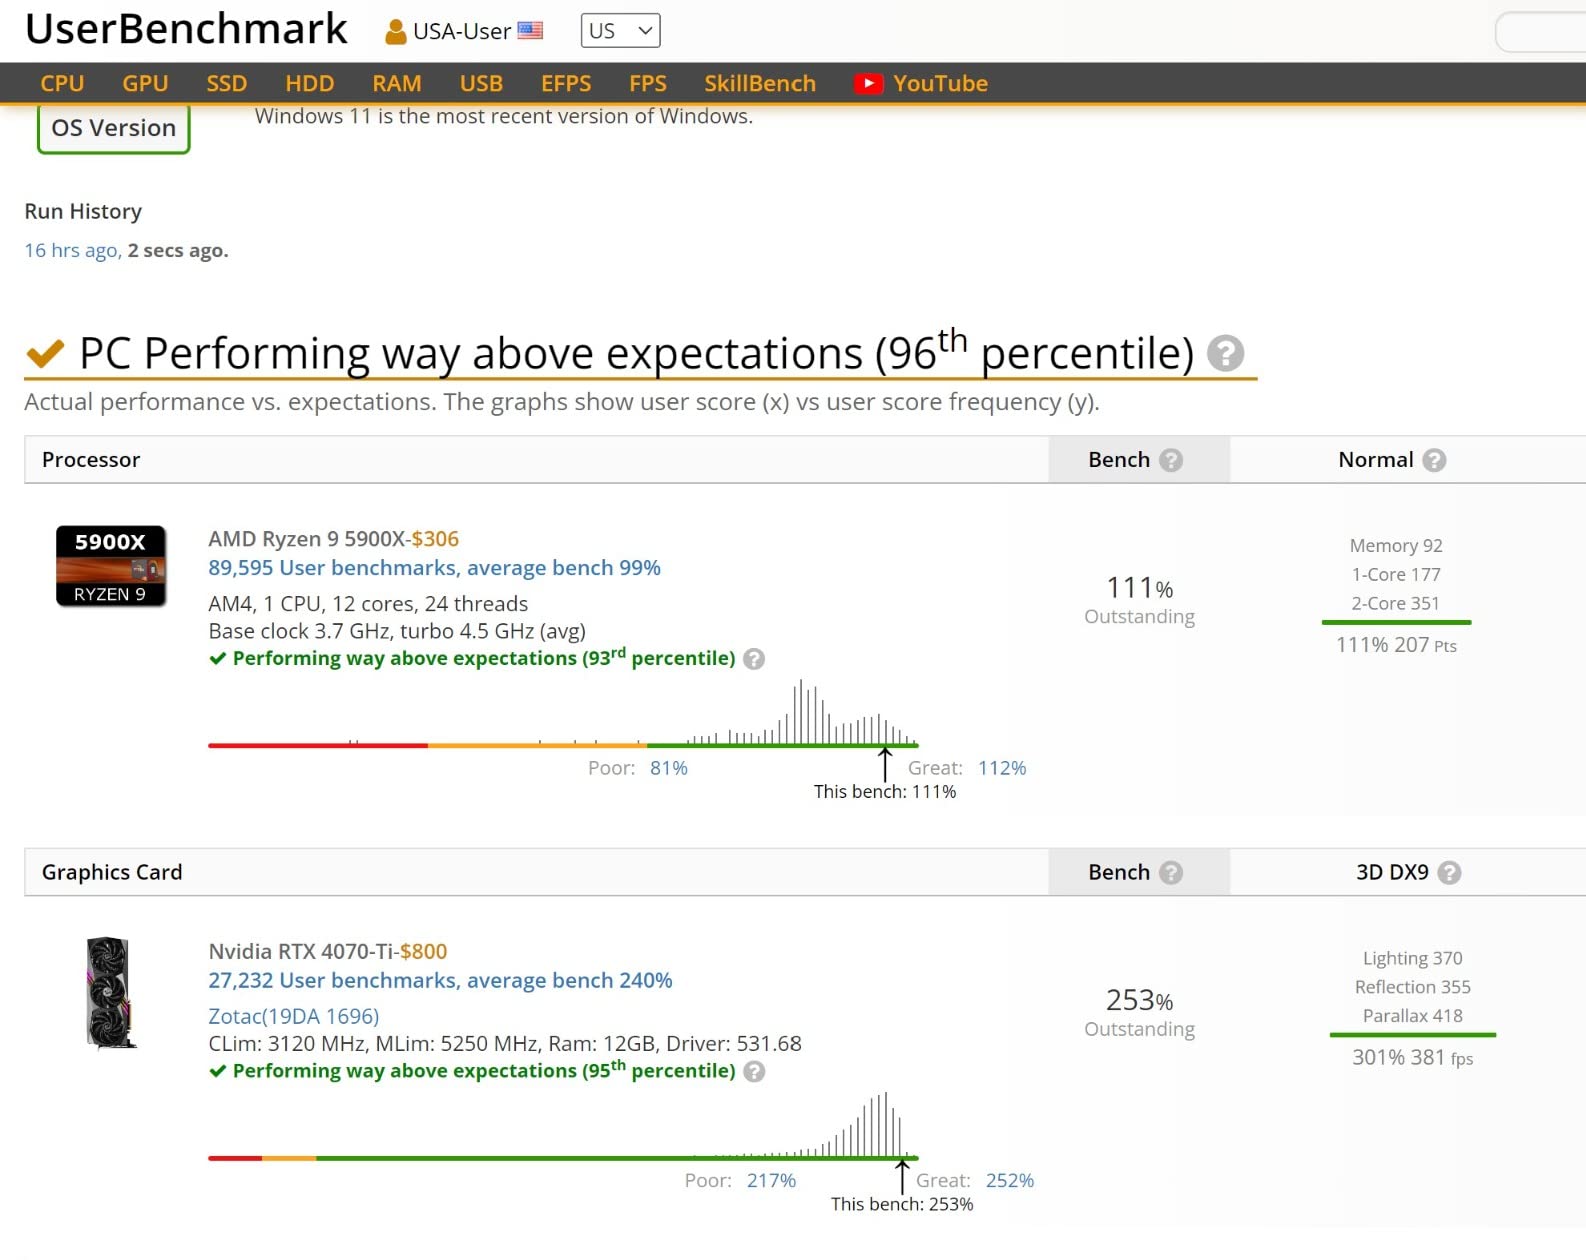This screenshot has width=1586, height=1260.
Task: Click the 111% Outstanding processor bench score
Action: (x=1139, y=600)
